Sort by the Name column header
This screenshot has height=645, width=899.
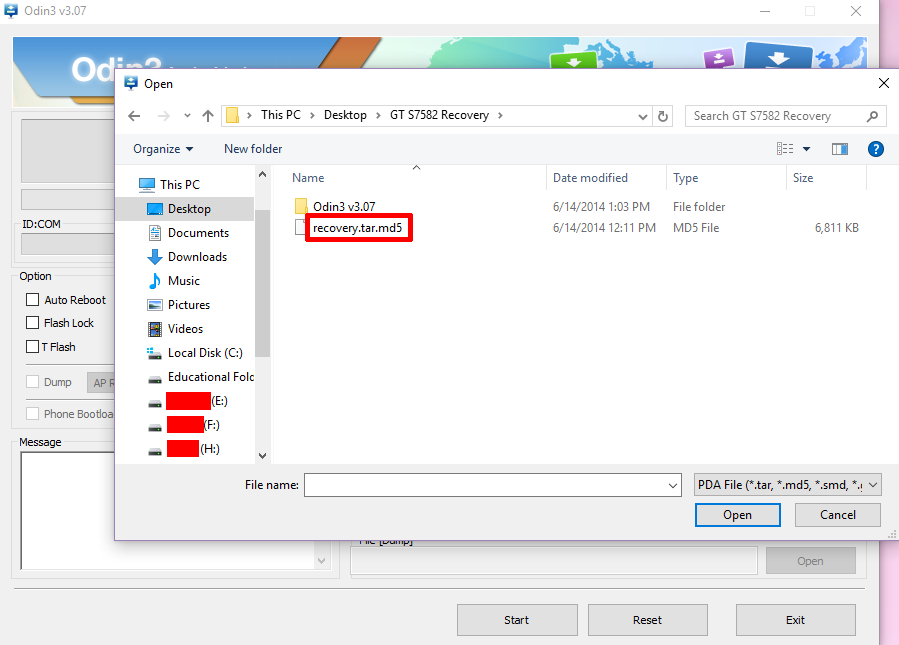point(308,178)
